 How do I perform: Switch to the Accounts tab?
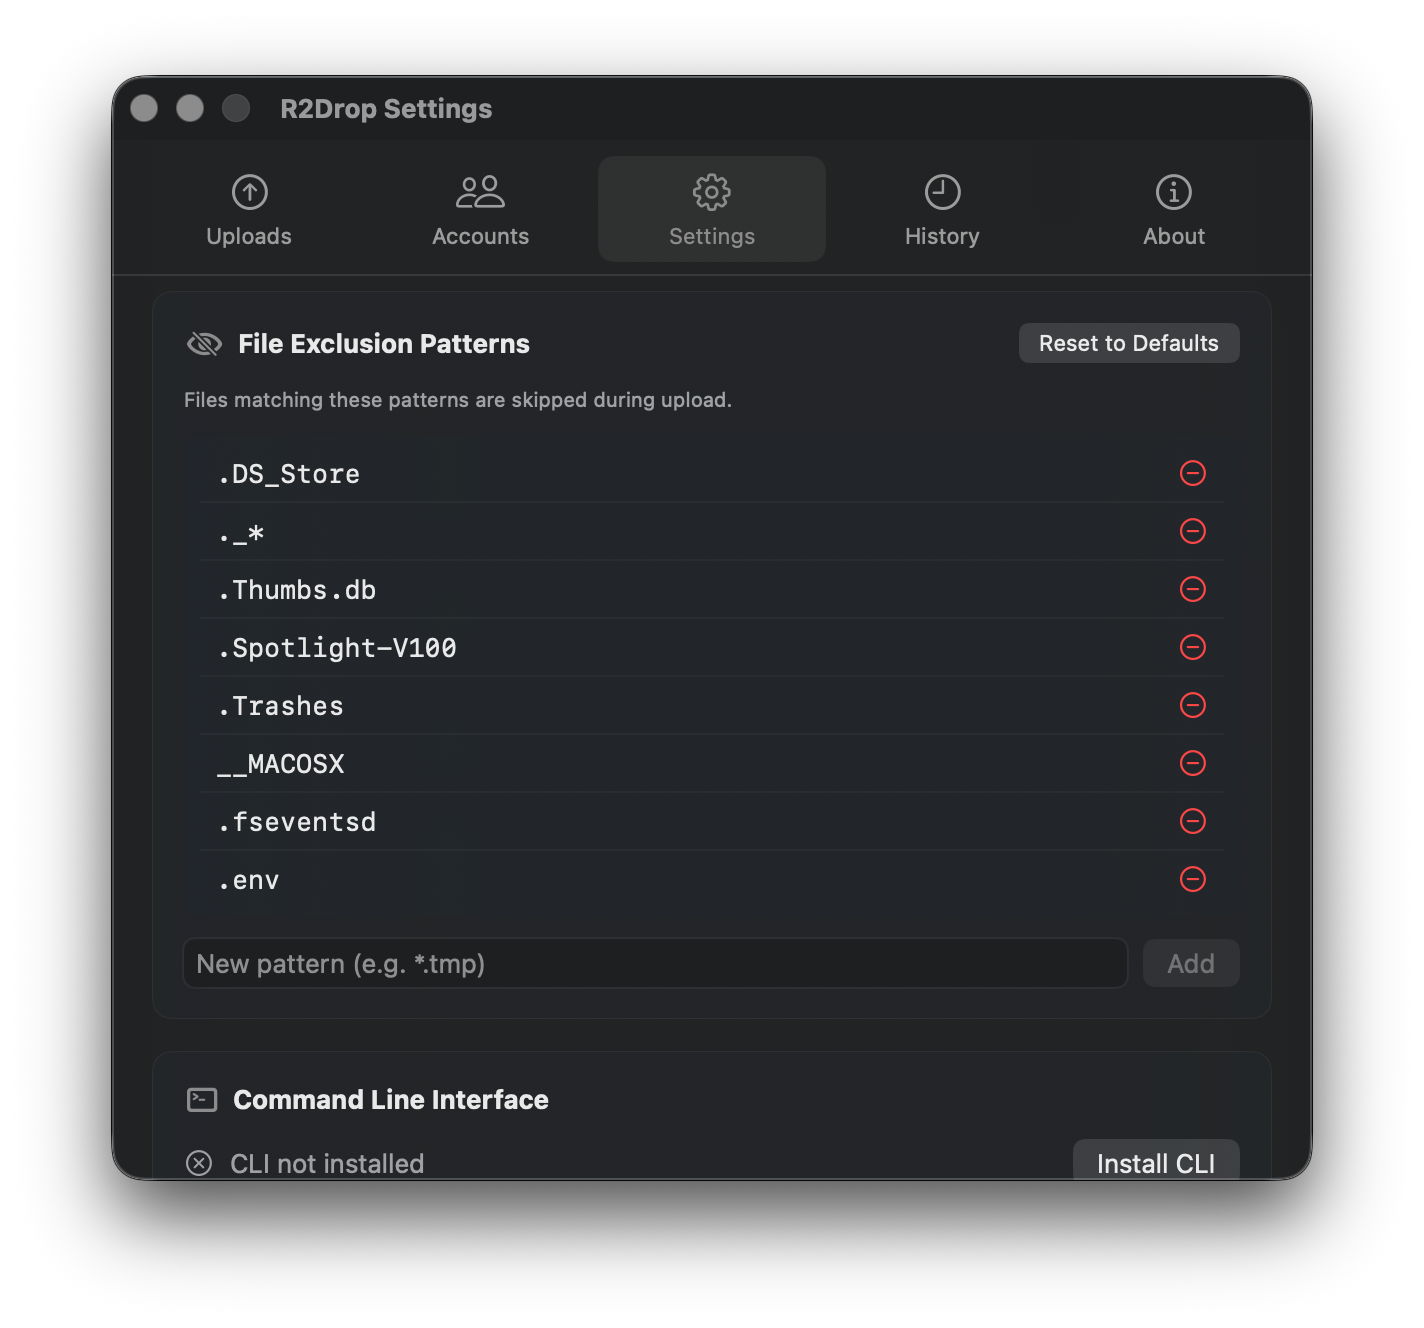click(480, 210)
